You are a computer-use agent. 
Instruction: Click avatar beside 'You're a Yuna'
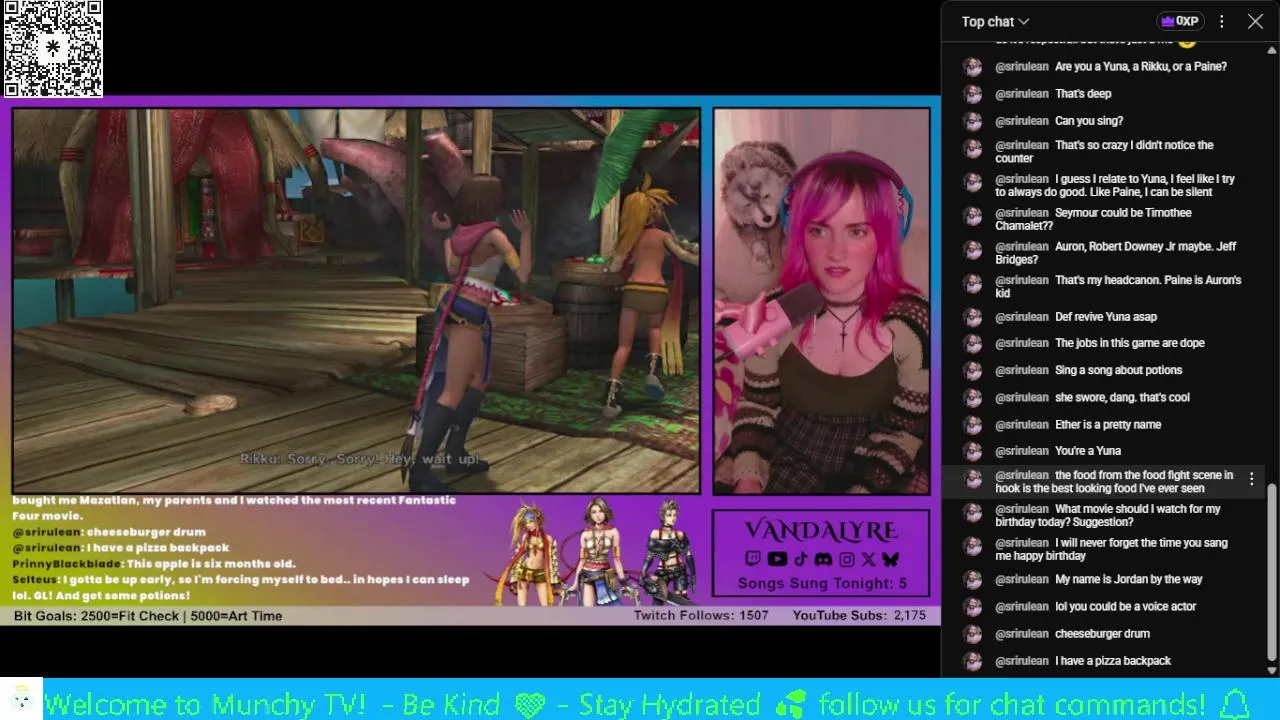(x=972, y=451)
